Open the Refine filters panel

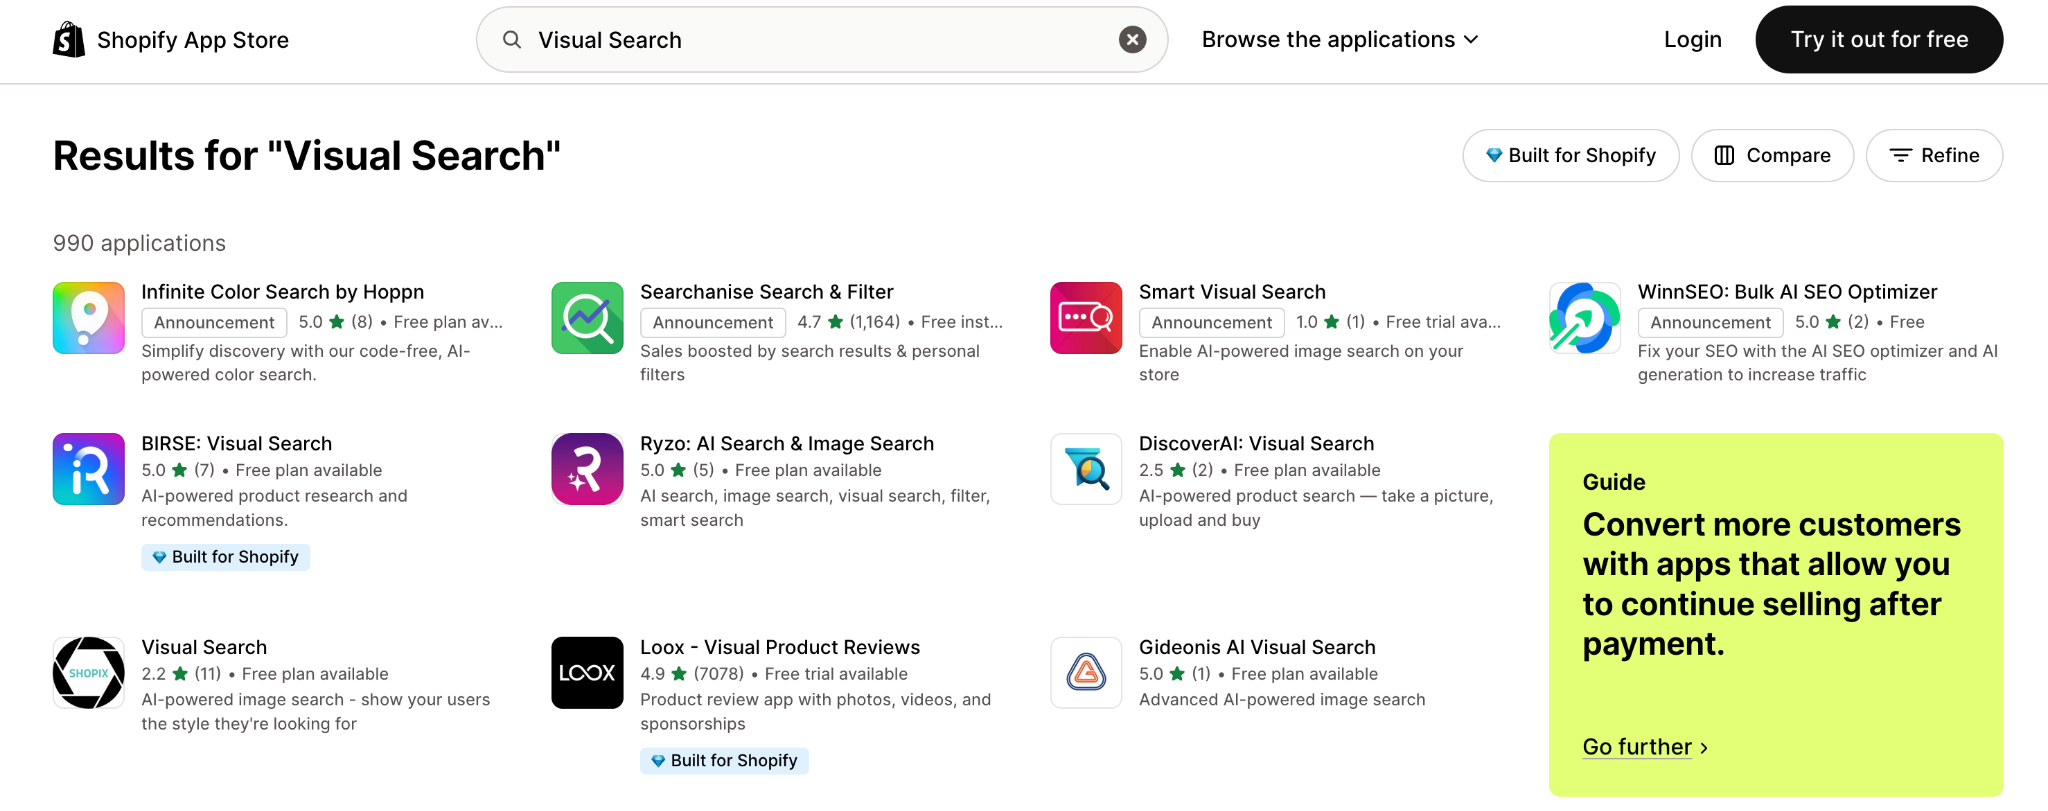(1934, 156)
